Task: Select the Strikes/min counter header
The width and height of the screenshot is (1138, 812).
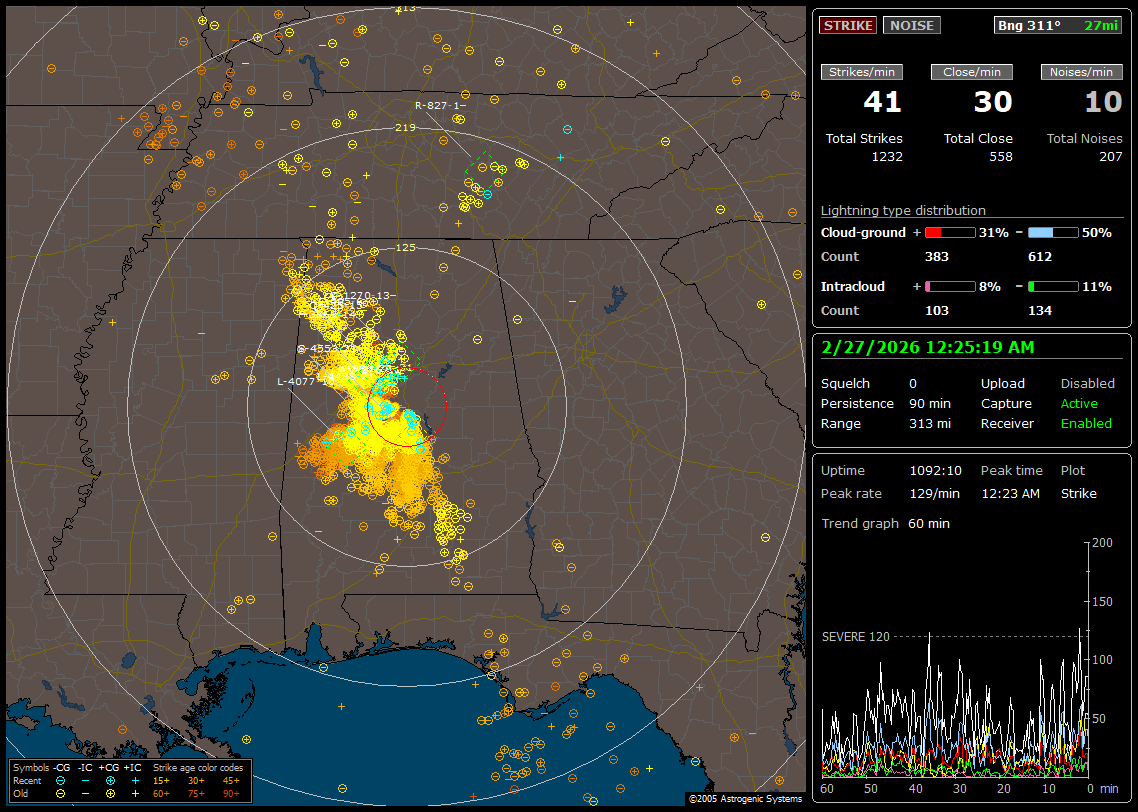Action: (861, 72)
